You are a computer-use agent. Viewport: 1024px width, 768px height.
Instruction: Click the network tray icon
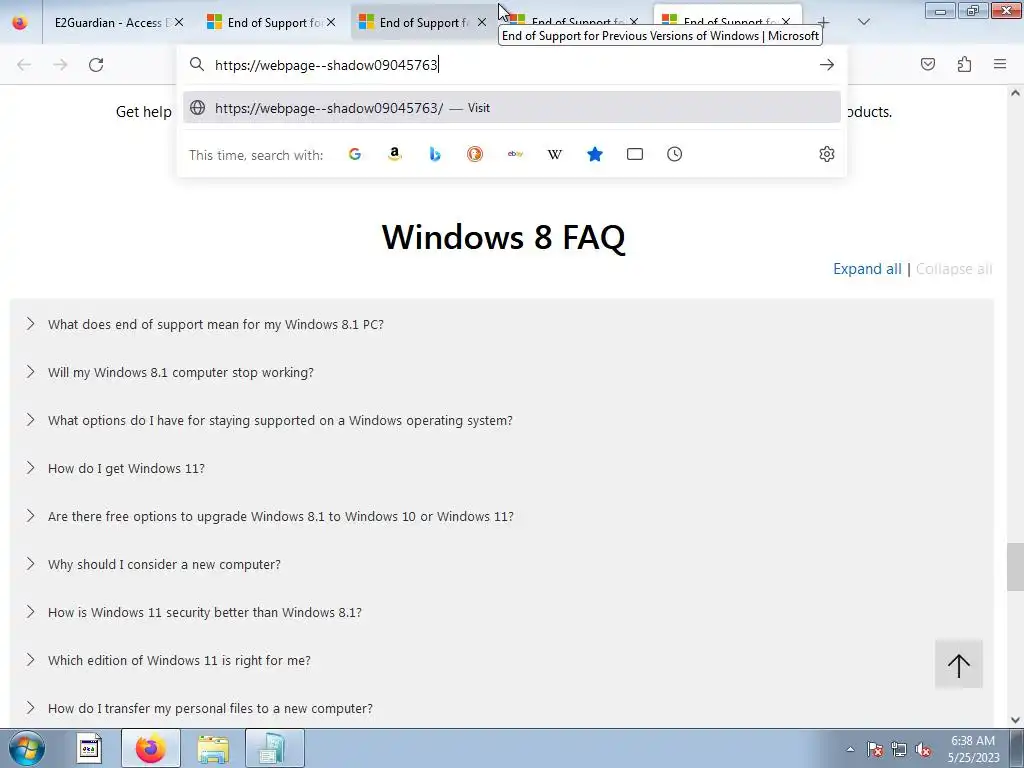[x=899, y=749]
